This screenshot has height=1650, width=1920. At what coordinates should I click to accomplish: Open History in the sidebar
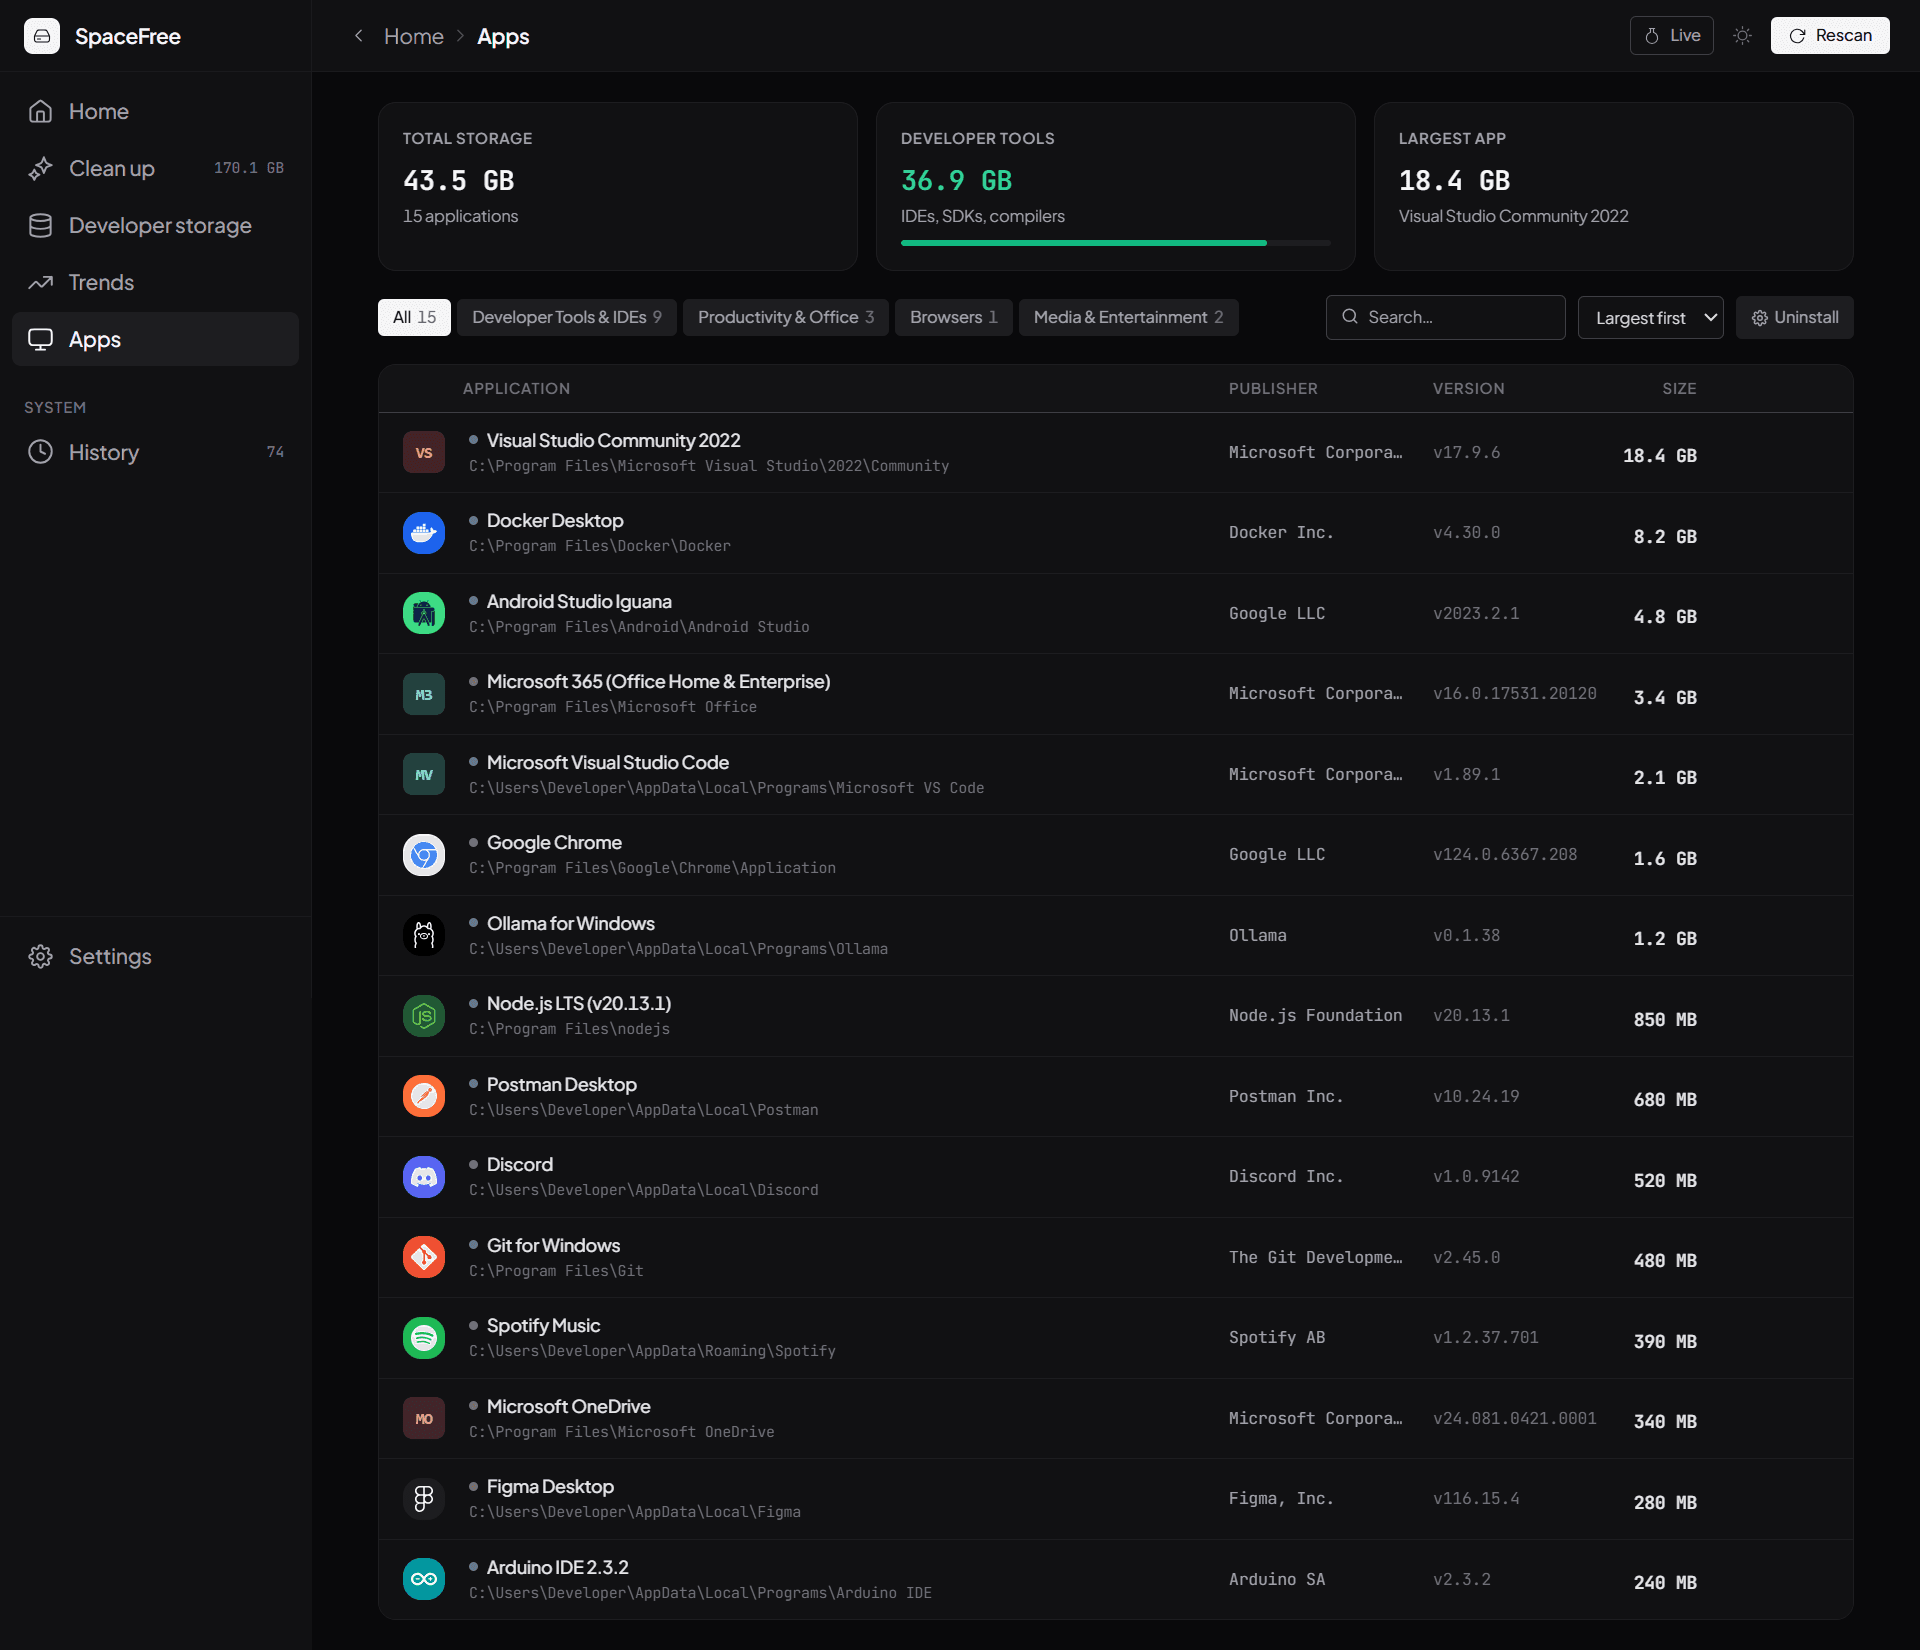click(155, 452)
